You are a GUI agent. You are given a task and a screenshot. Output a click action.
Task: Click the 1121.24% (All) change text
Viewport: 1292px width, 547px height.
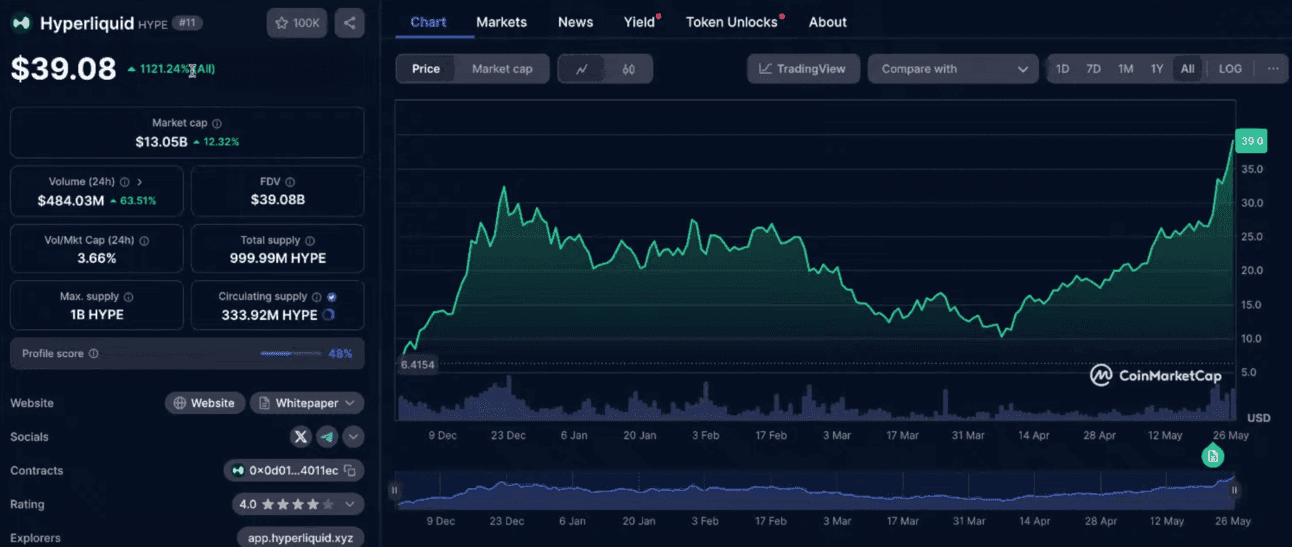click(x=178, y=69)
